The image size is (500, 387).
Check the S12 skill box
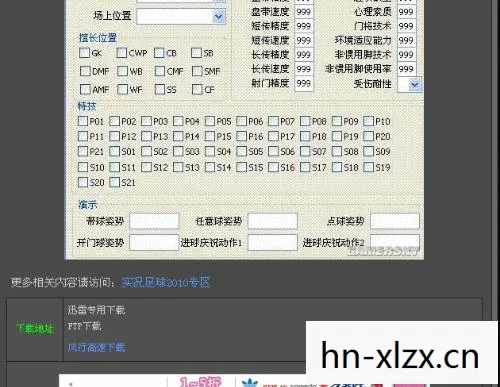pyautogui.click(x=146, y=167)
